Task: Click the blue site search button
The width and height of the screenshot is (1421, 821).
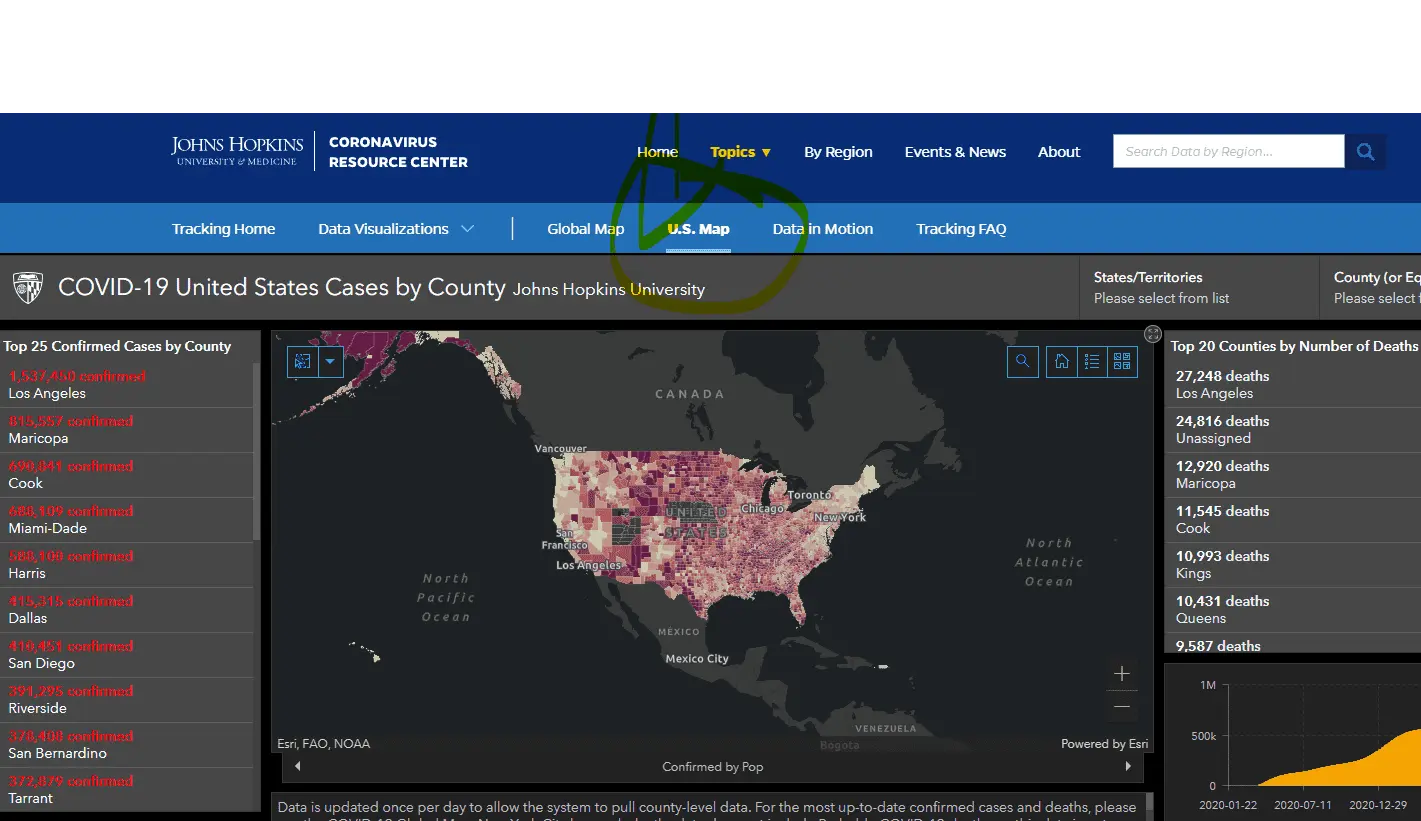Action: pyautogui.click(x=1365, y=152)
